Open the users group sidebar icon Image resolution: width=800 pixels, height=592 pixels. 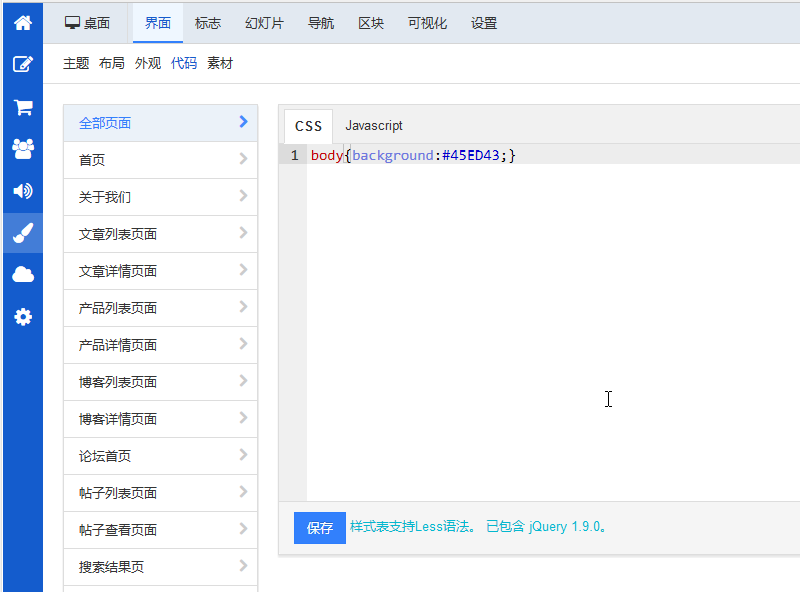22,149
